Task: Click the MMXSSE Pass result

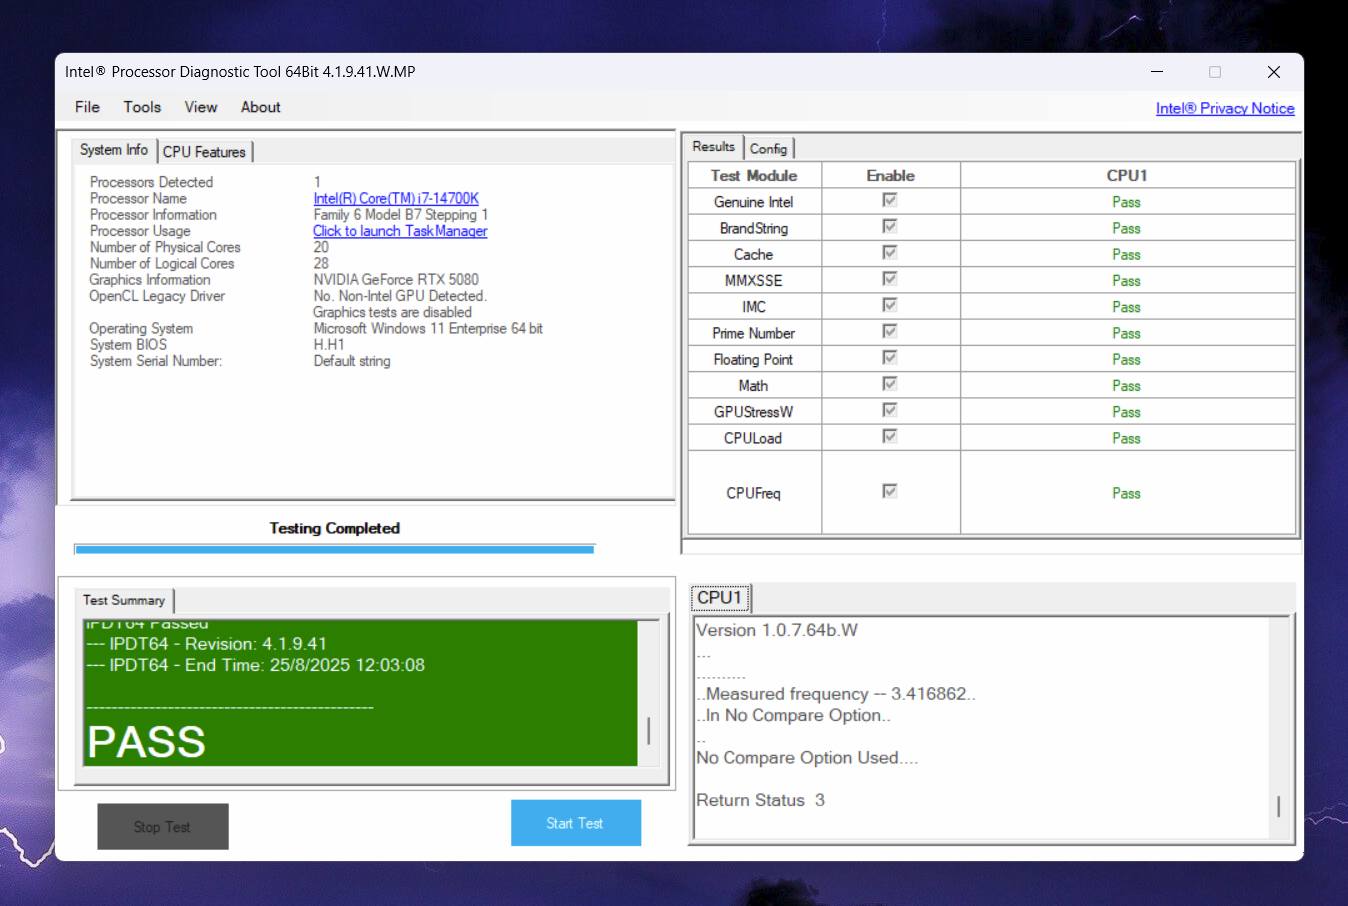Action: pyautogui.click(x=1127, y=281)
